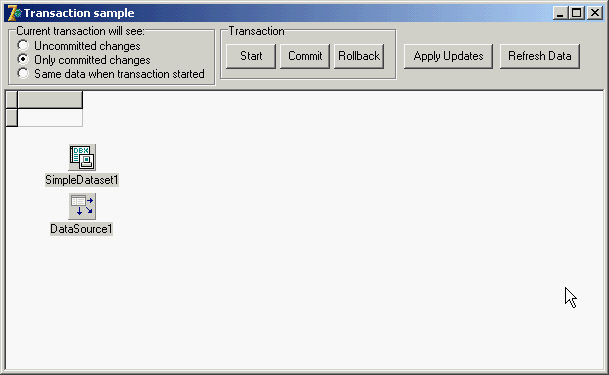Click the Delphi app icon in title bar

pos(14,13)
